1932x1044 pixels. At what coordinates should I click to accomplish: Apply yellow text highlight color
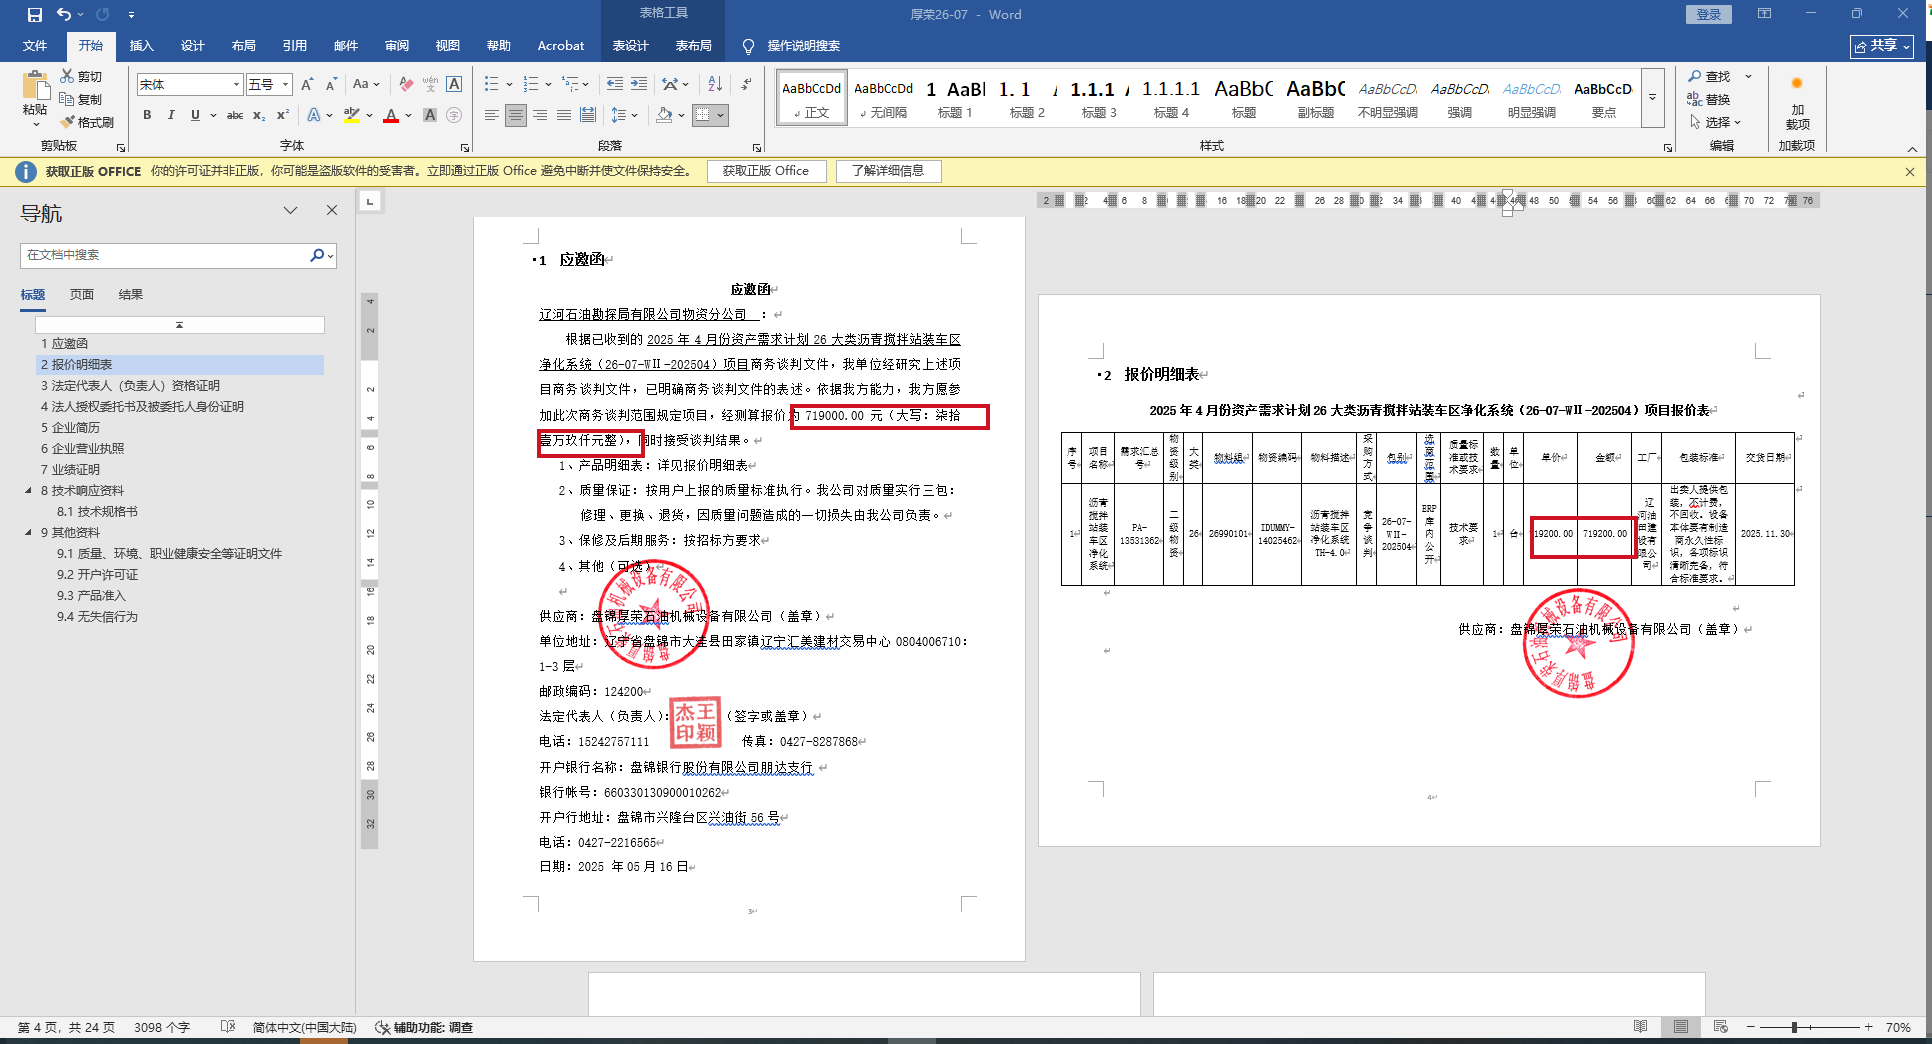tap(351, 115)
